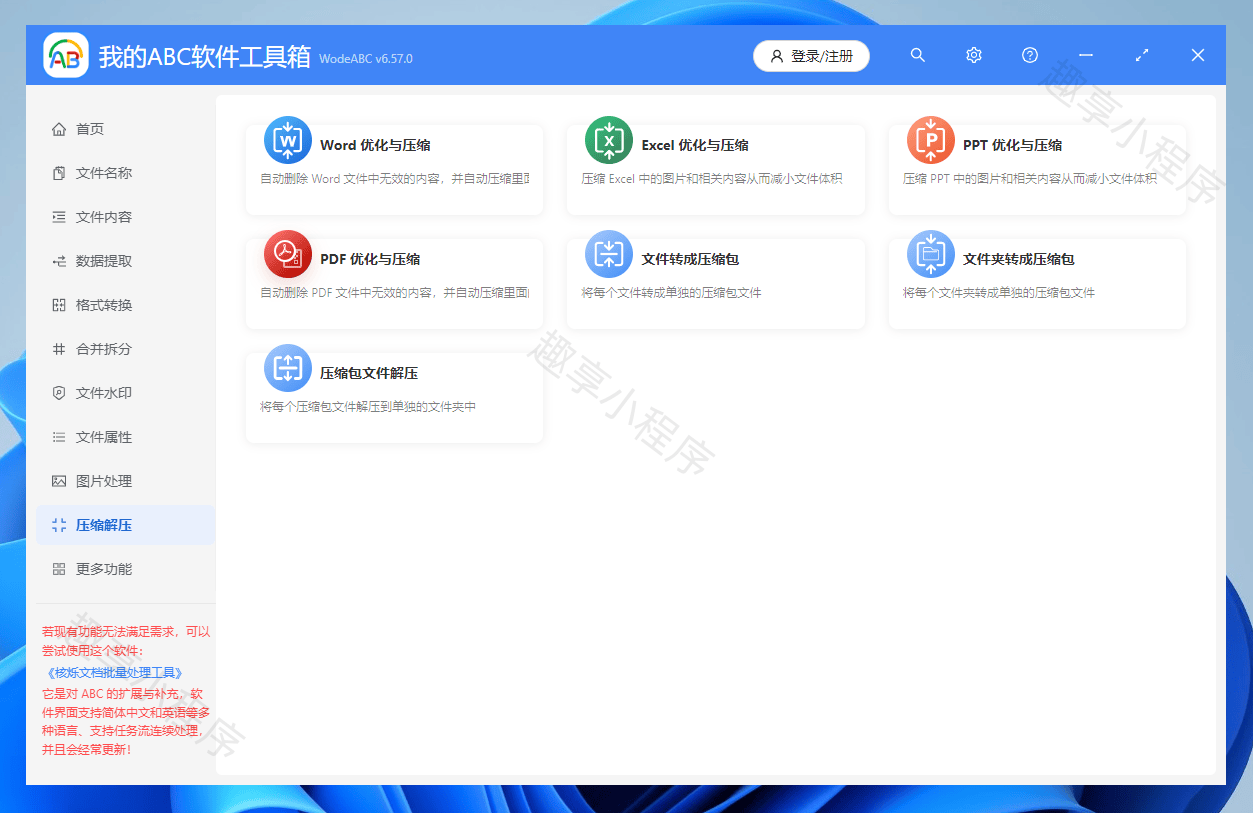Select 数据提取 in the sidebar
This screenshot has width=1253, height=813.
(125, 261)
